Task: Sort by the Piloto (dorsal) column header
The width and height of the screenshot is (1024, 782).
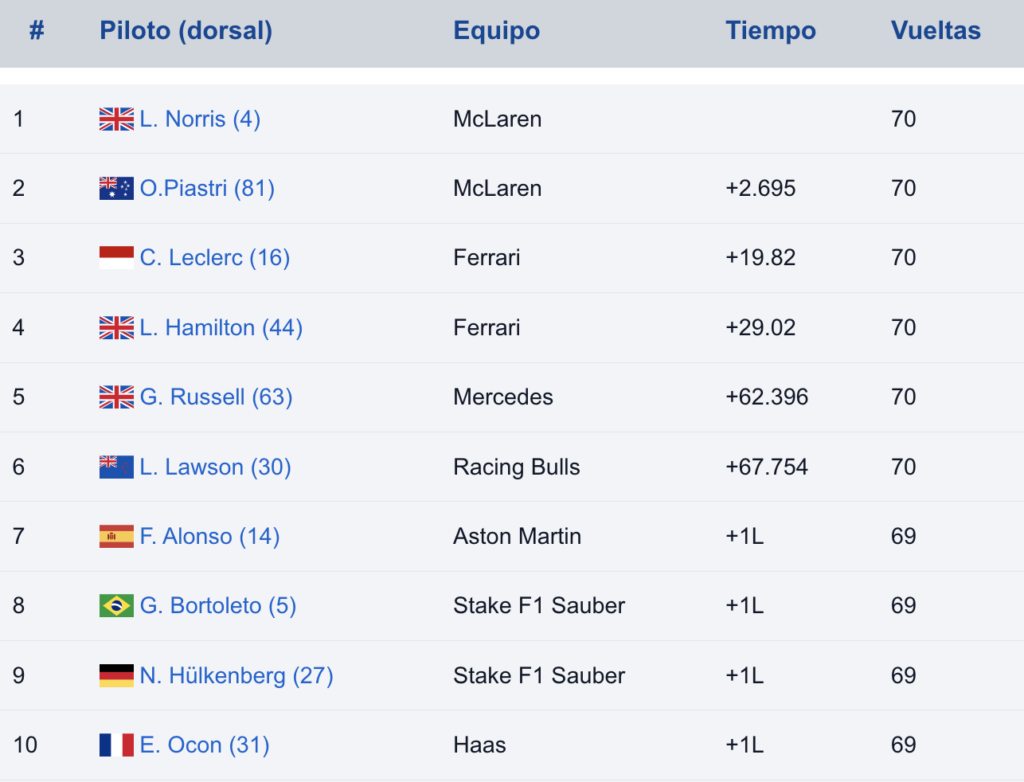Action: (x=186, y=31)
